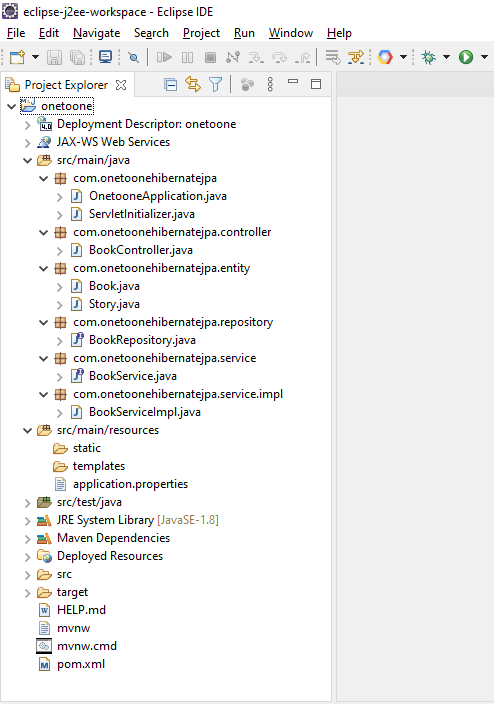This screenshot has width=494, height=704.
Task: Toggle Link with Editor in Project Explorer
Action: pos(193,84)
